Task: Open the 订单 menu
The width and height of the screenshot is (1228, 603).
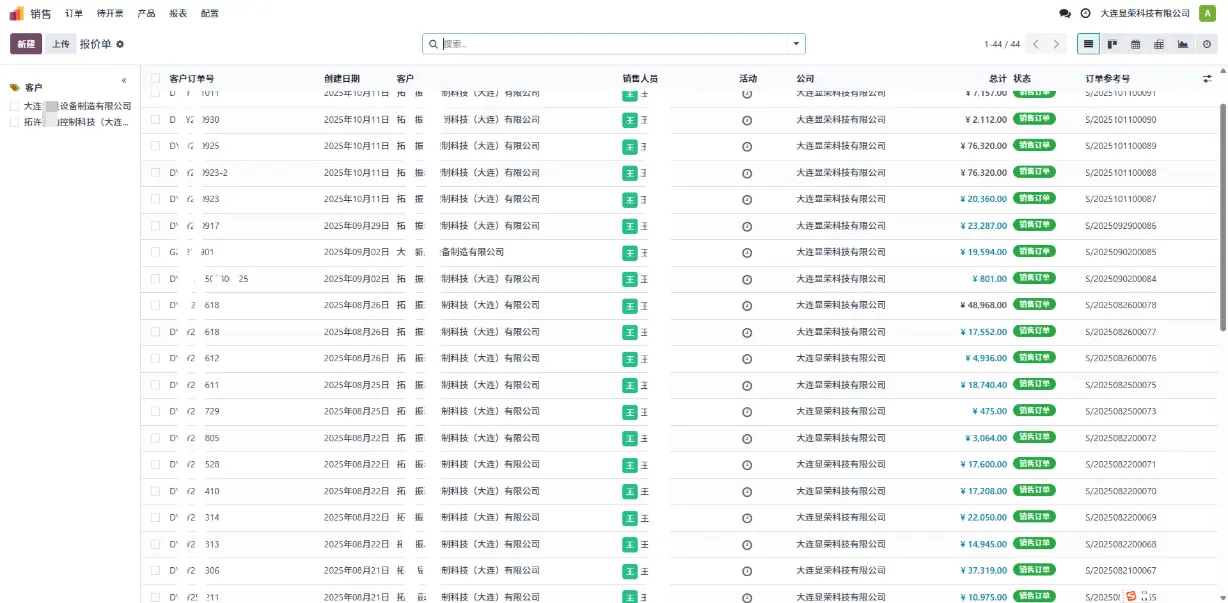Action: click(x=74, y=14)
